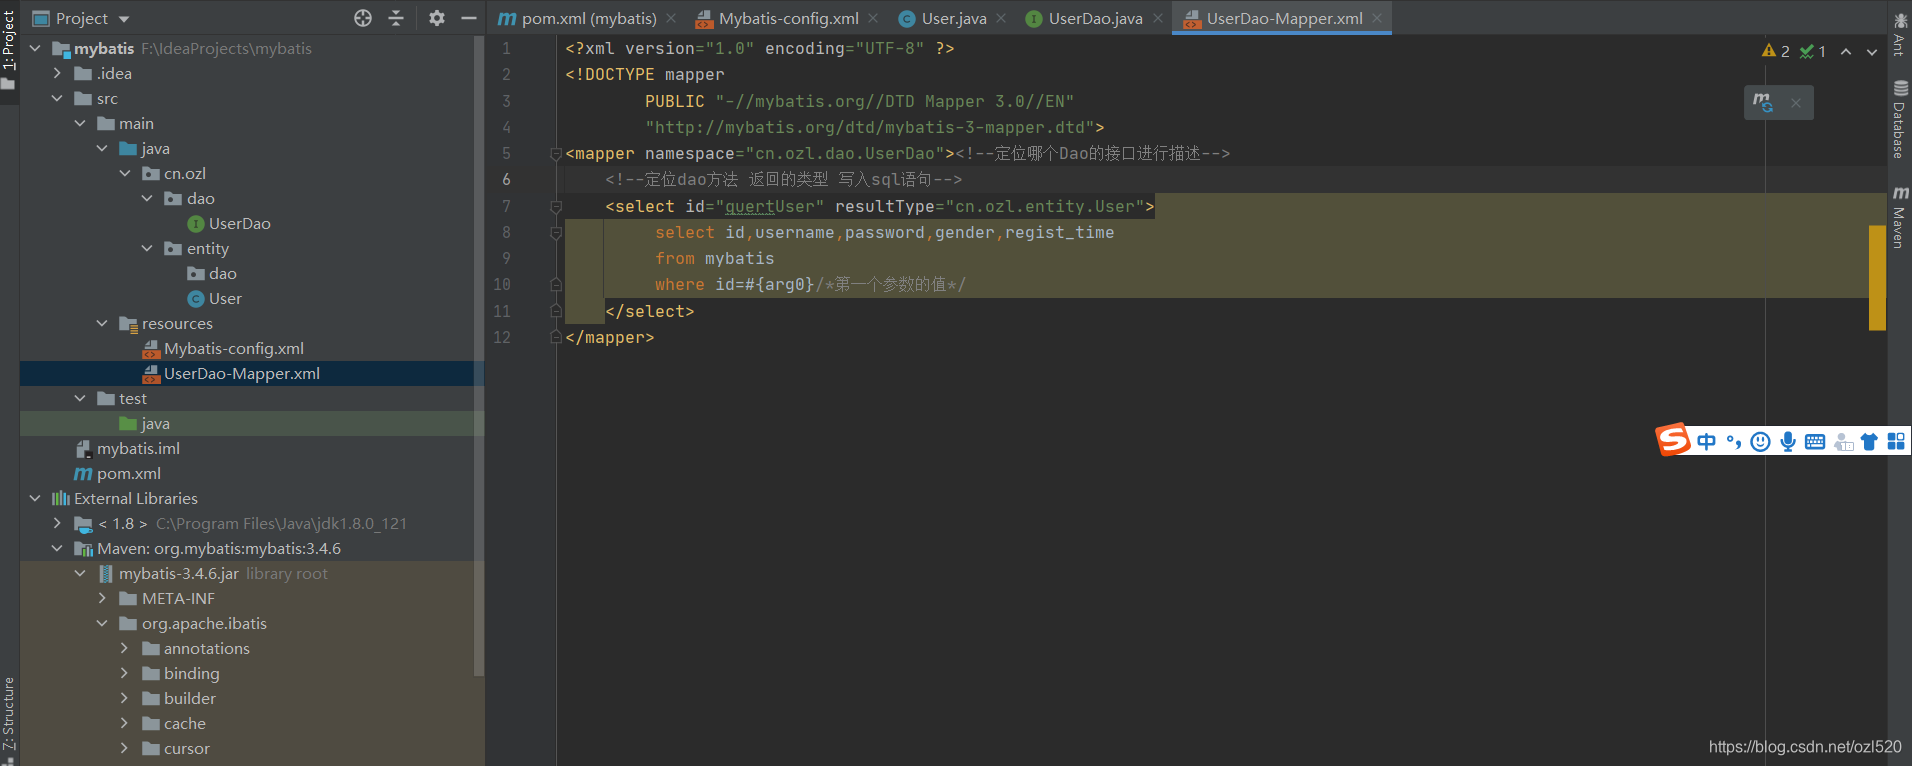Open Sogou soft keyboard

(x=1815, y=442)
